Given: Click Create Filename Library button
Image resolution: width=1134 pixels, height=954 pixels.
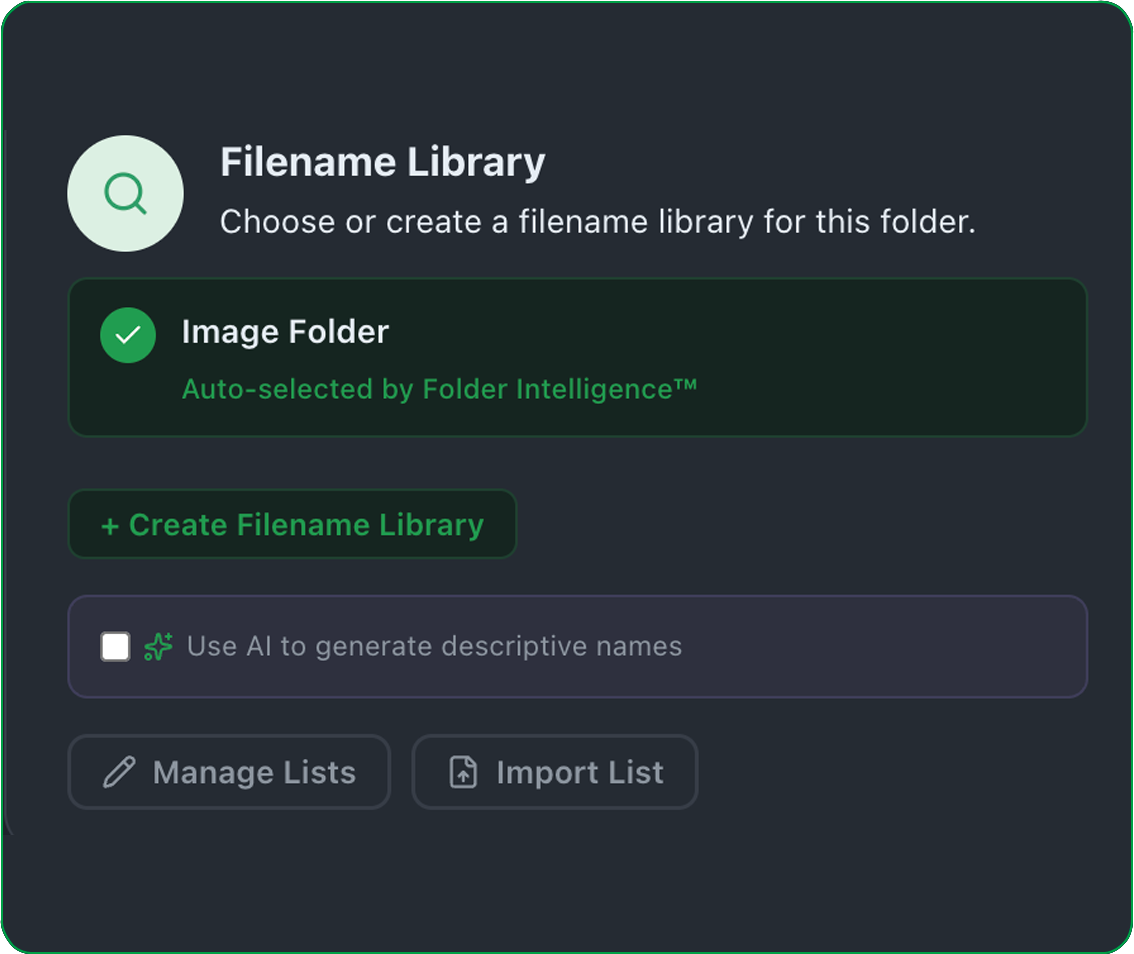Looking at the screenshot, I should [292, 524].
